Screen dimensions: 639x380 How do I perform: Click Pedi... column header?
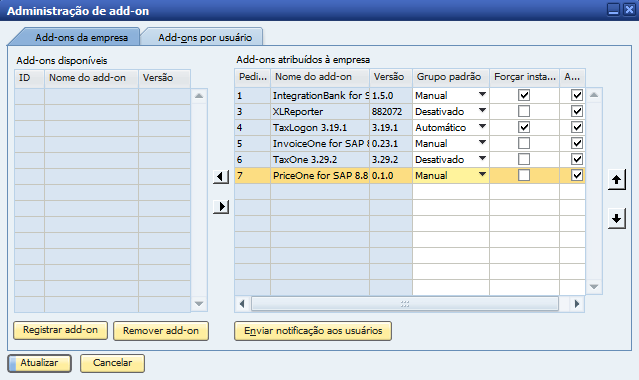tap(253, 77)
